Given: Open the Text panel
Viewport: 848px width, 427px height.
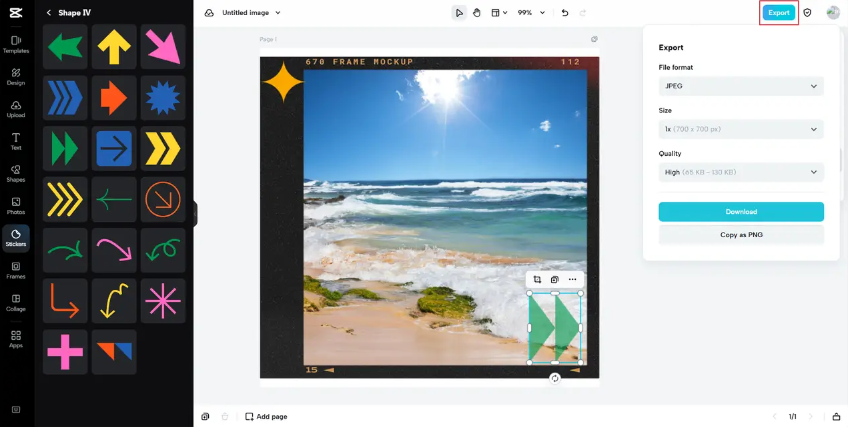Looking at the screenshot, I should [x=16, y=141].
